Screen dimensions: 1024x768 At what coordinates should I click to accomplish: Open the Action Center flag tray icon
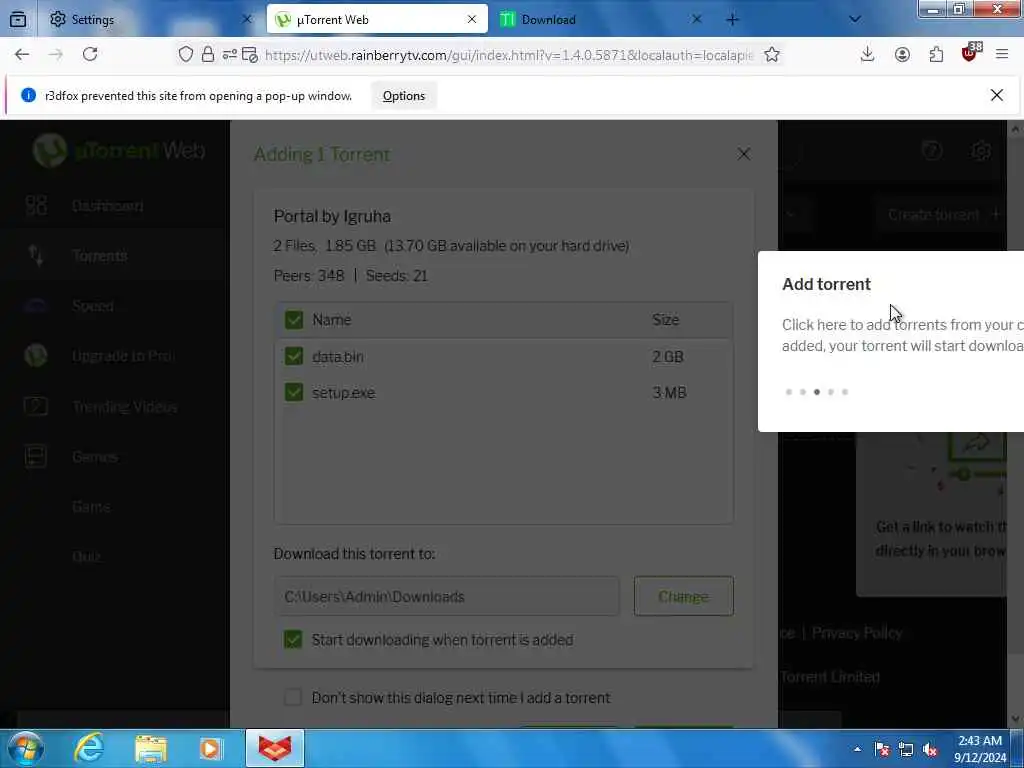[x=882, y=750]
